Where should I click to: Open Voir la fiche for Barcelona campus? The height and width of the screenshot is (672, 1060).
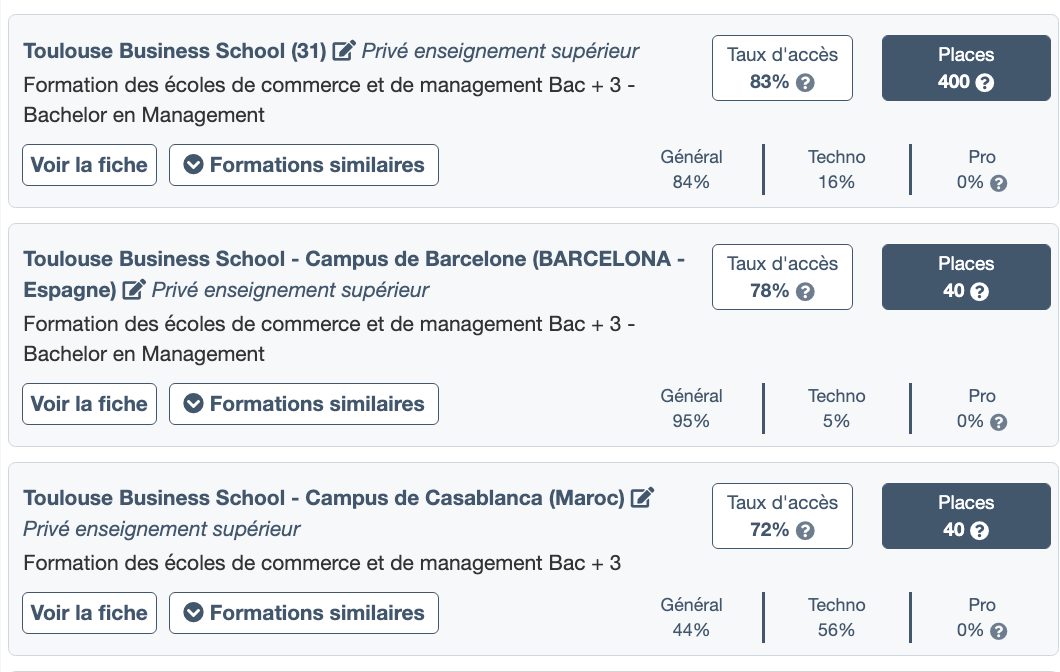point(89,404)
